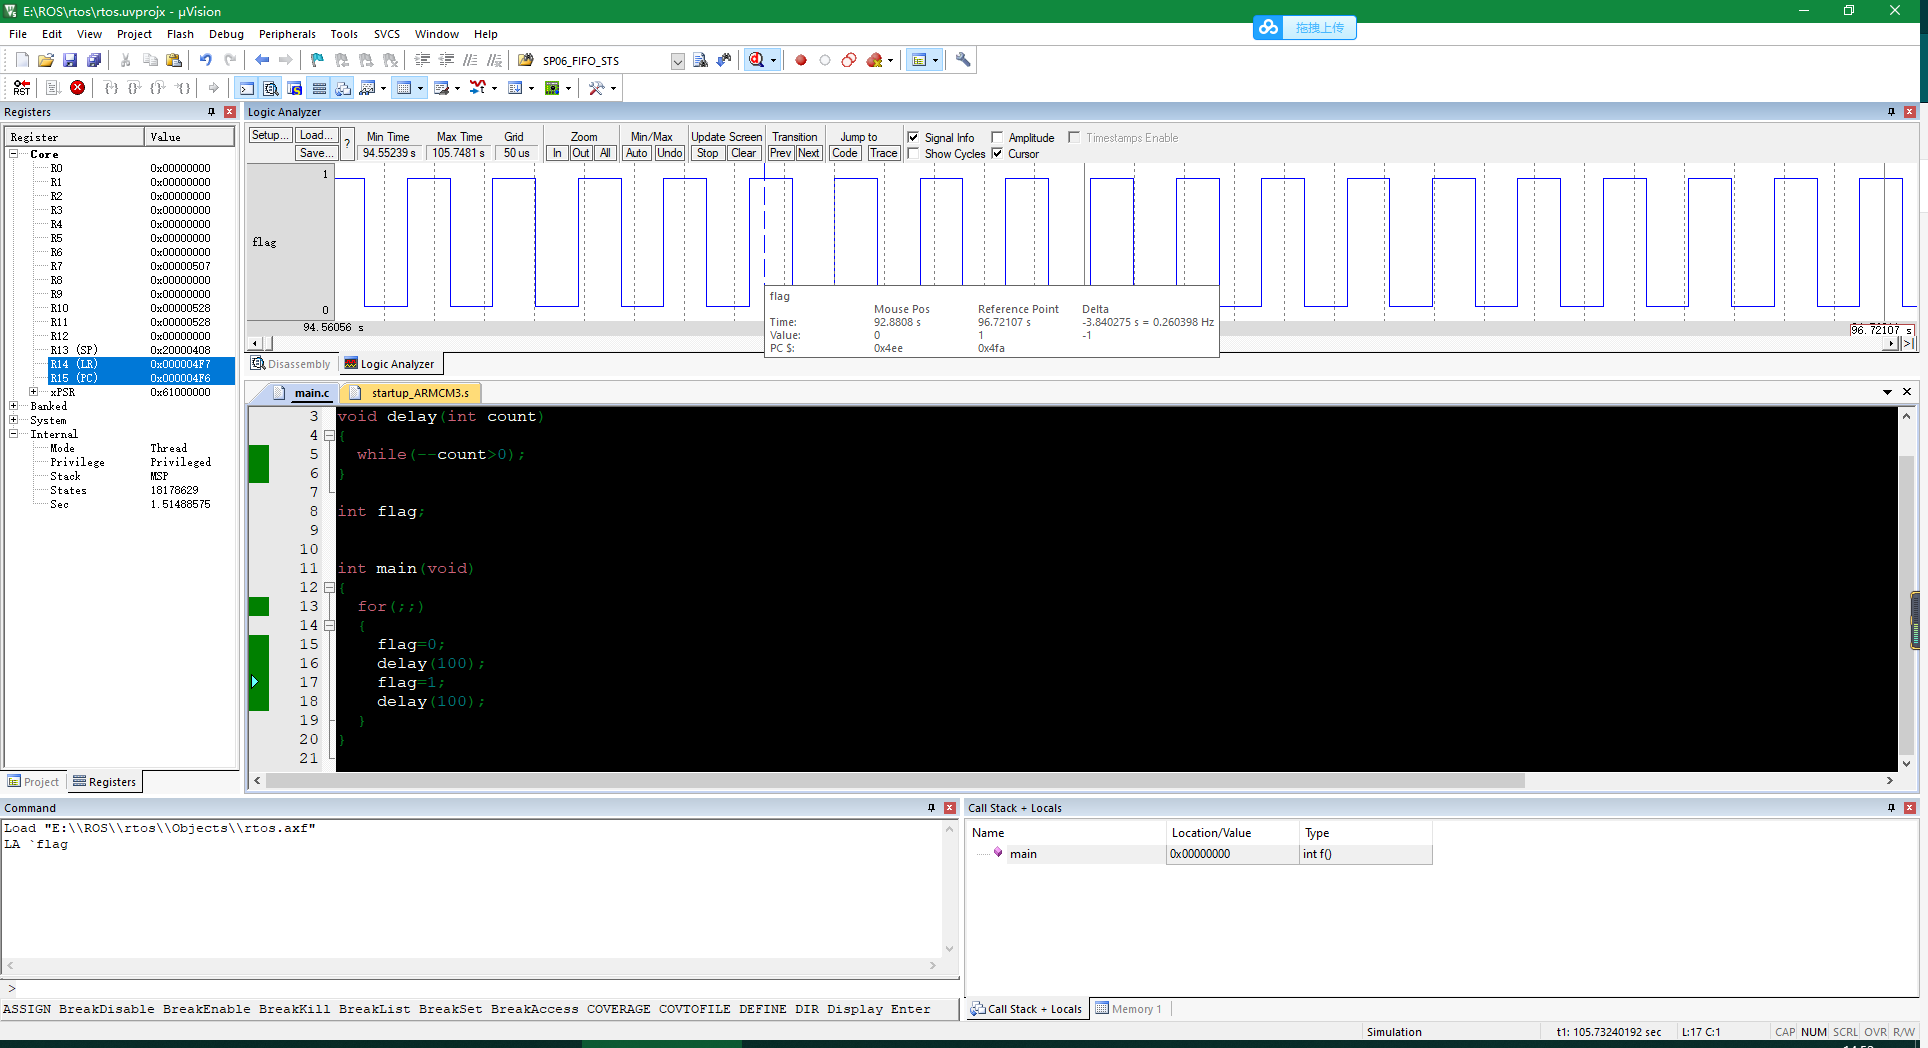Open the Toolbox hammer-and-wrench icon
The image size is (1928, 1048).
597,88
